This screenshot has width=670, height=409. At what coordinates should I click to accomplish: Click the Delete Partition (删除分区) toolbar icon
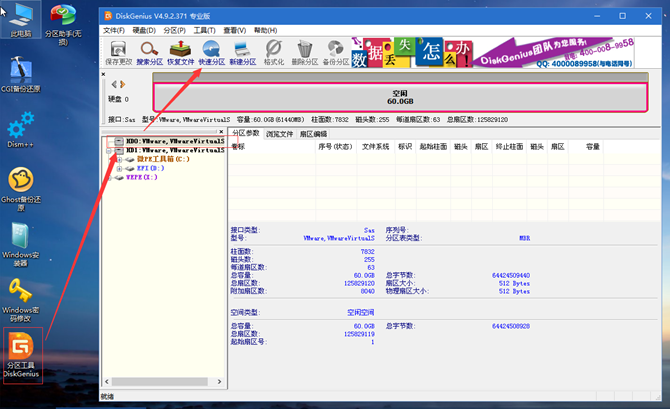[x=305, y=53]
